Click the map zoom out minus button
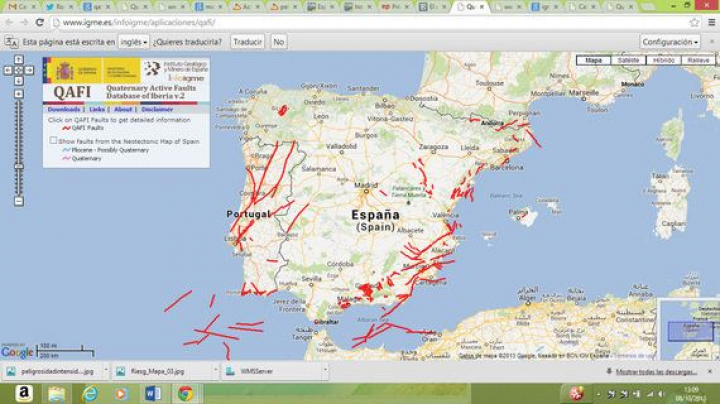The image size is (720, 404). [18, 201]
